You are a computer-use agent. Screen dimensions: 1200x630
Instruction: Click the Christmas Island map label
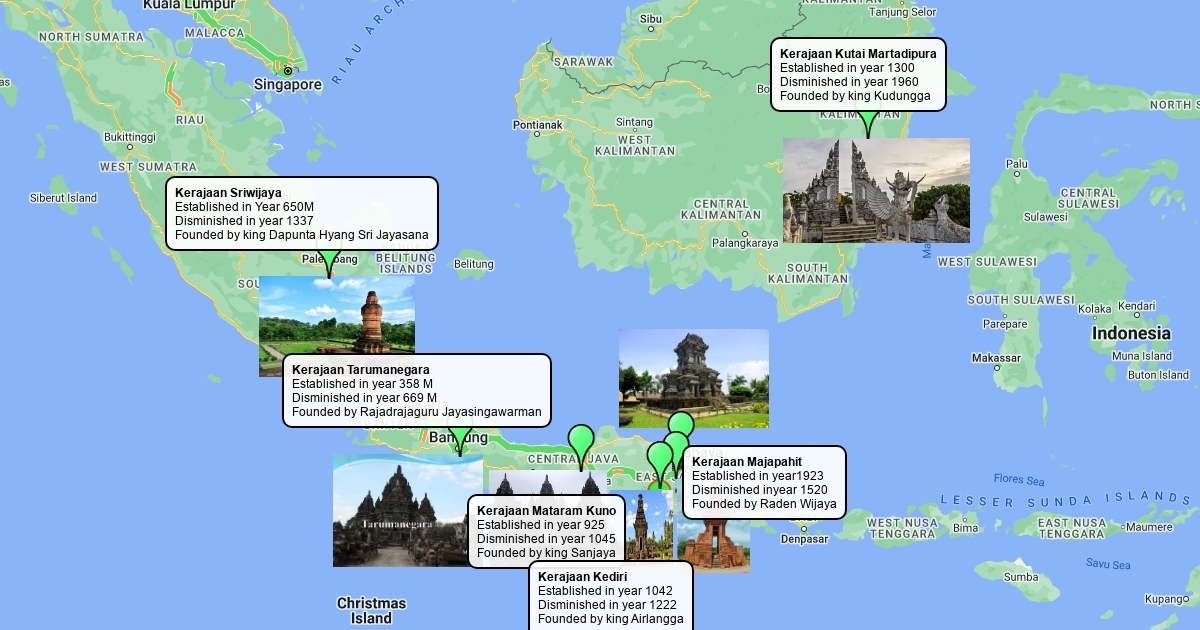coord(371,610)
